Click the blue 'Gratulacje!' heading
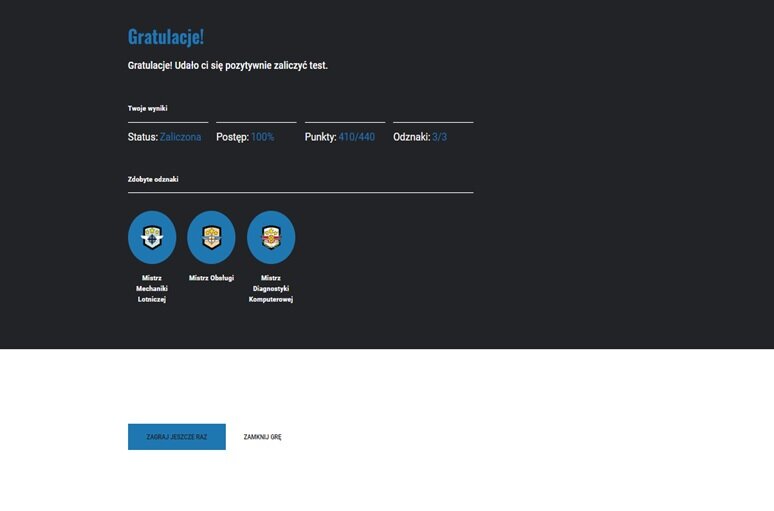 [x=165, y=37]
